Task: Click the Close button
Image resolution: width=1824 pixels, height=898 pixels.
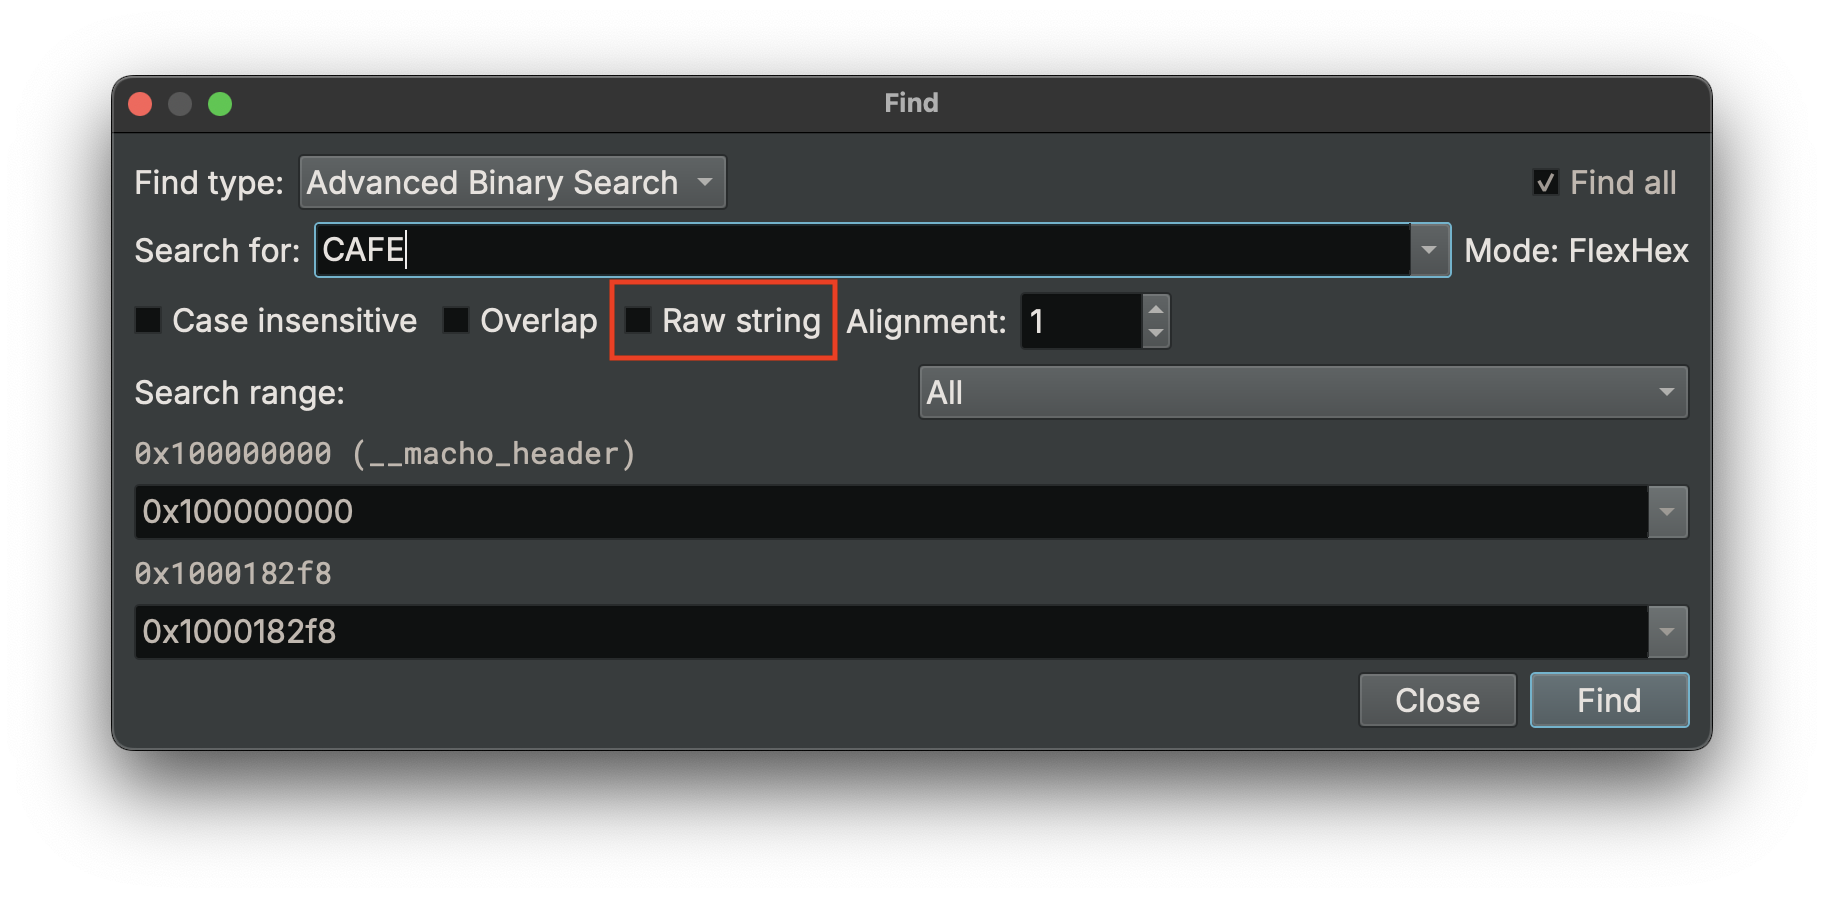Action: [x=1437, y=700]
